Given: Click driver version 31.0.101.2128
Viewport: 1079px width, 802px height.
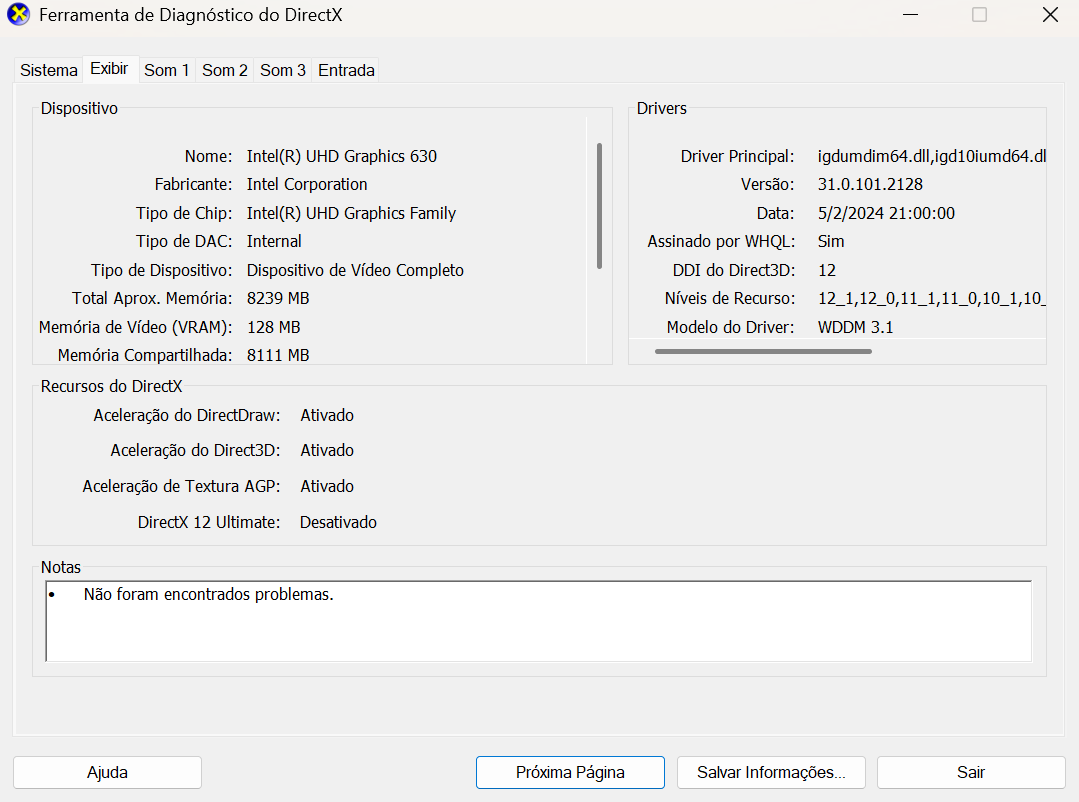Looking at the screenshot, I should pos(870,184).
